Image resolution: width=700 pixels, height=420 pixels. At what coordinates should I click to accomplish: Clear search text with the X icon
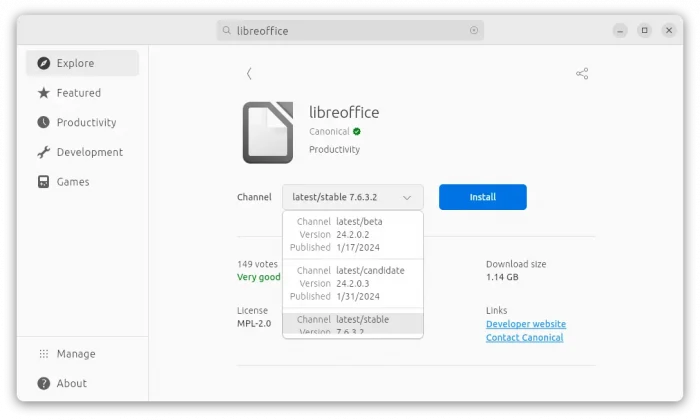[x=474, y=31]
